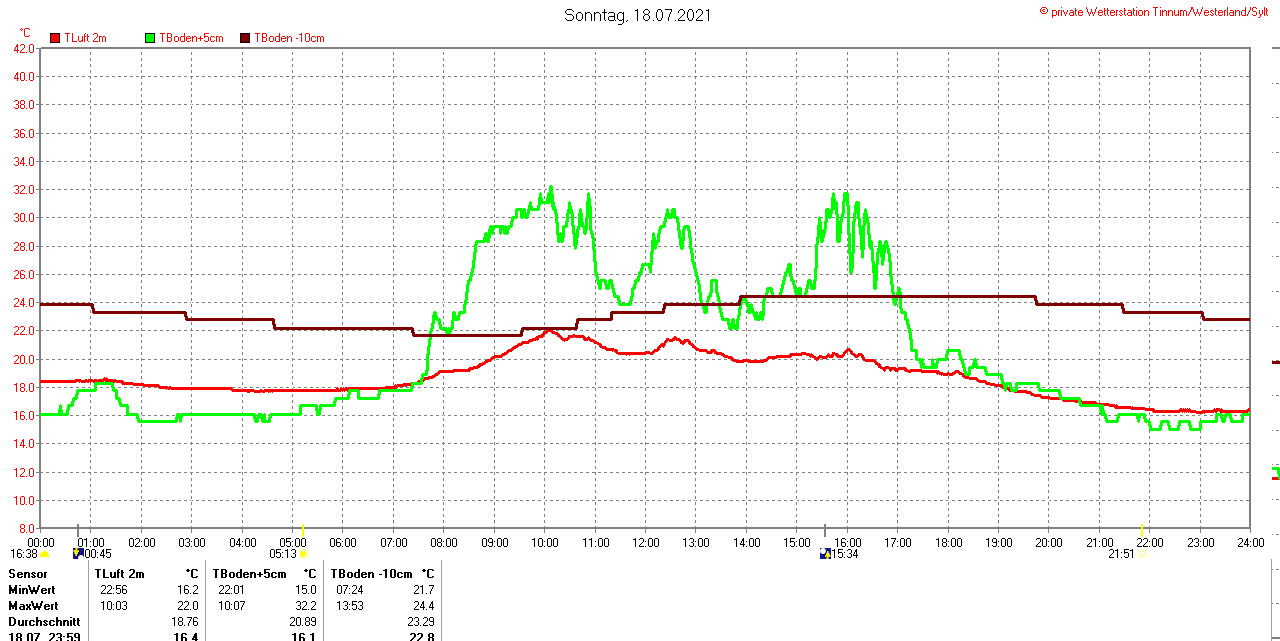Screen dimensions: 1280x641
Task: Click the Durchschnitt row label
Action: tap(44, 621)
